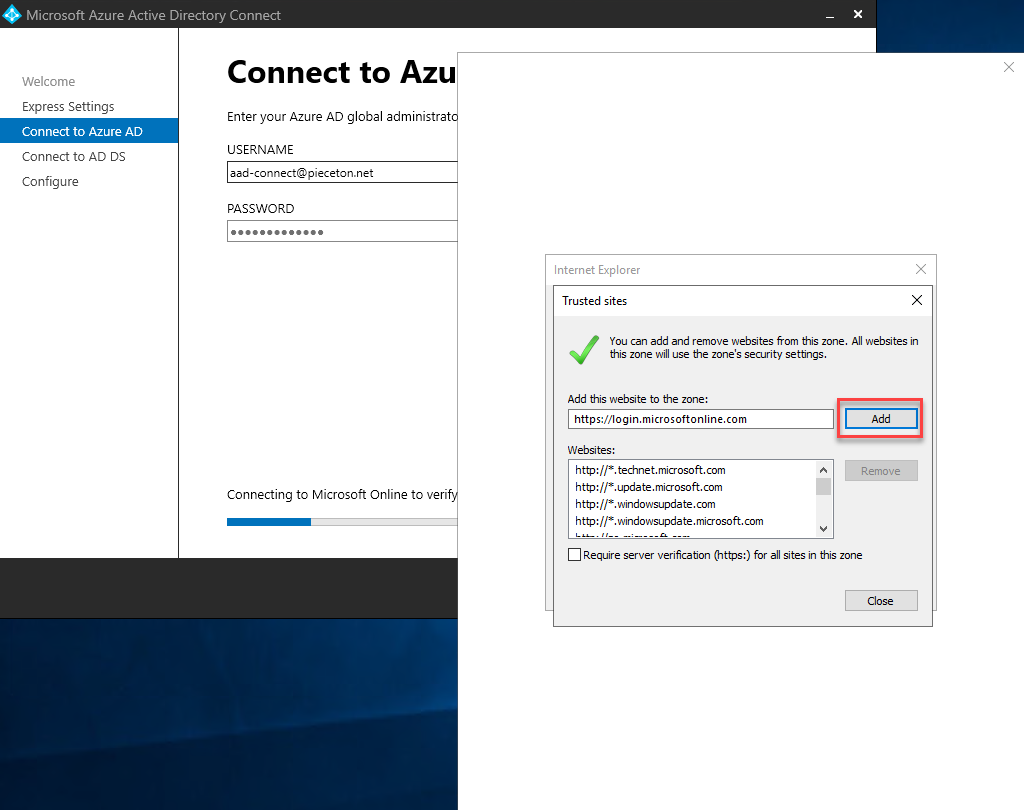
Task: Click the Add button for the website
Action: (881, 419)
